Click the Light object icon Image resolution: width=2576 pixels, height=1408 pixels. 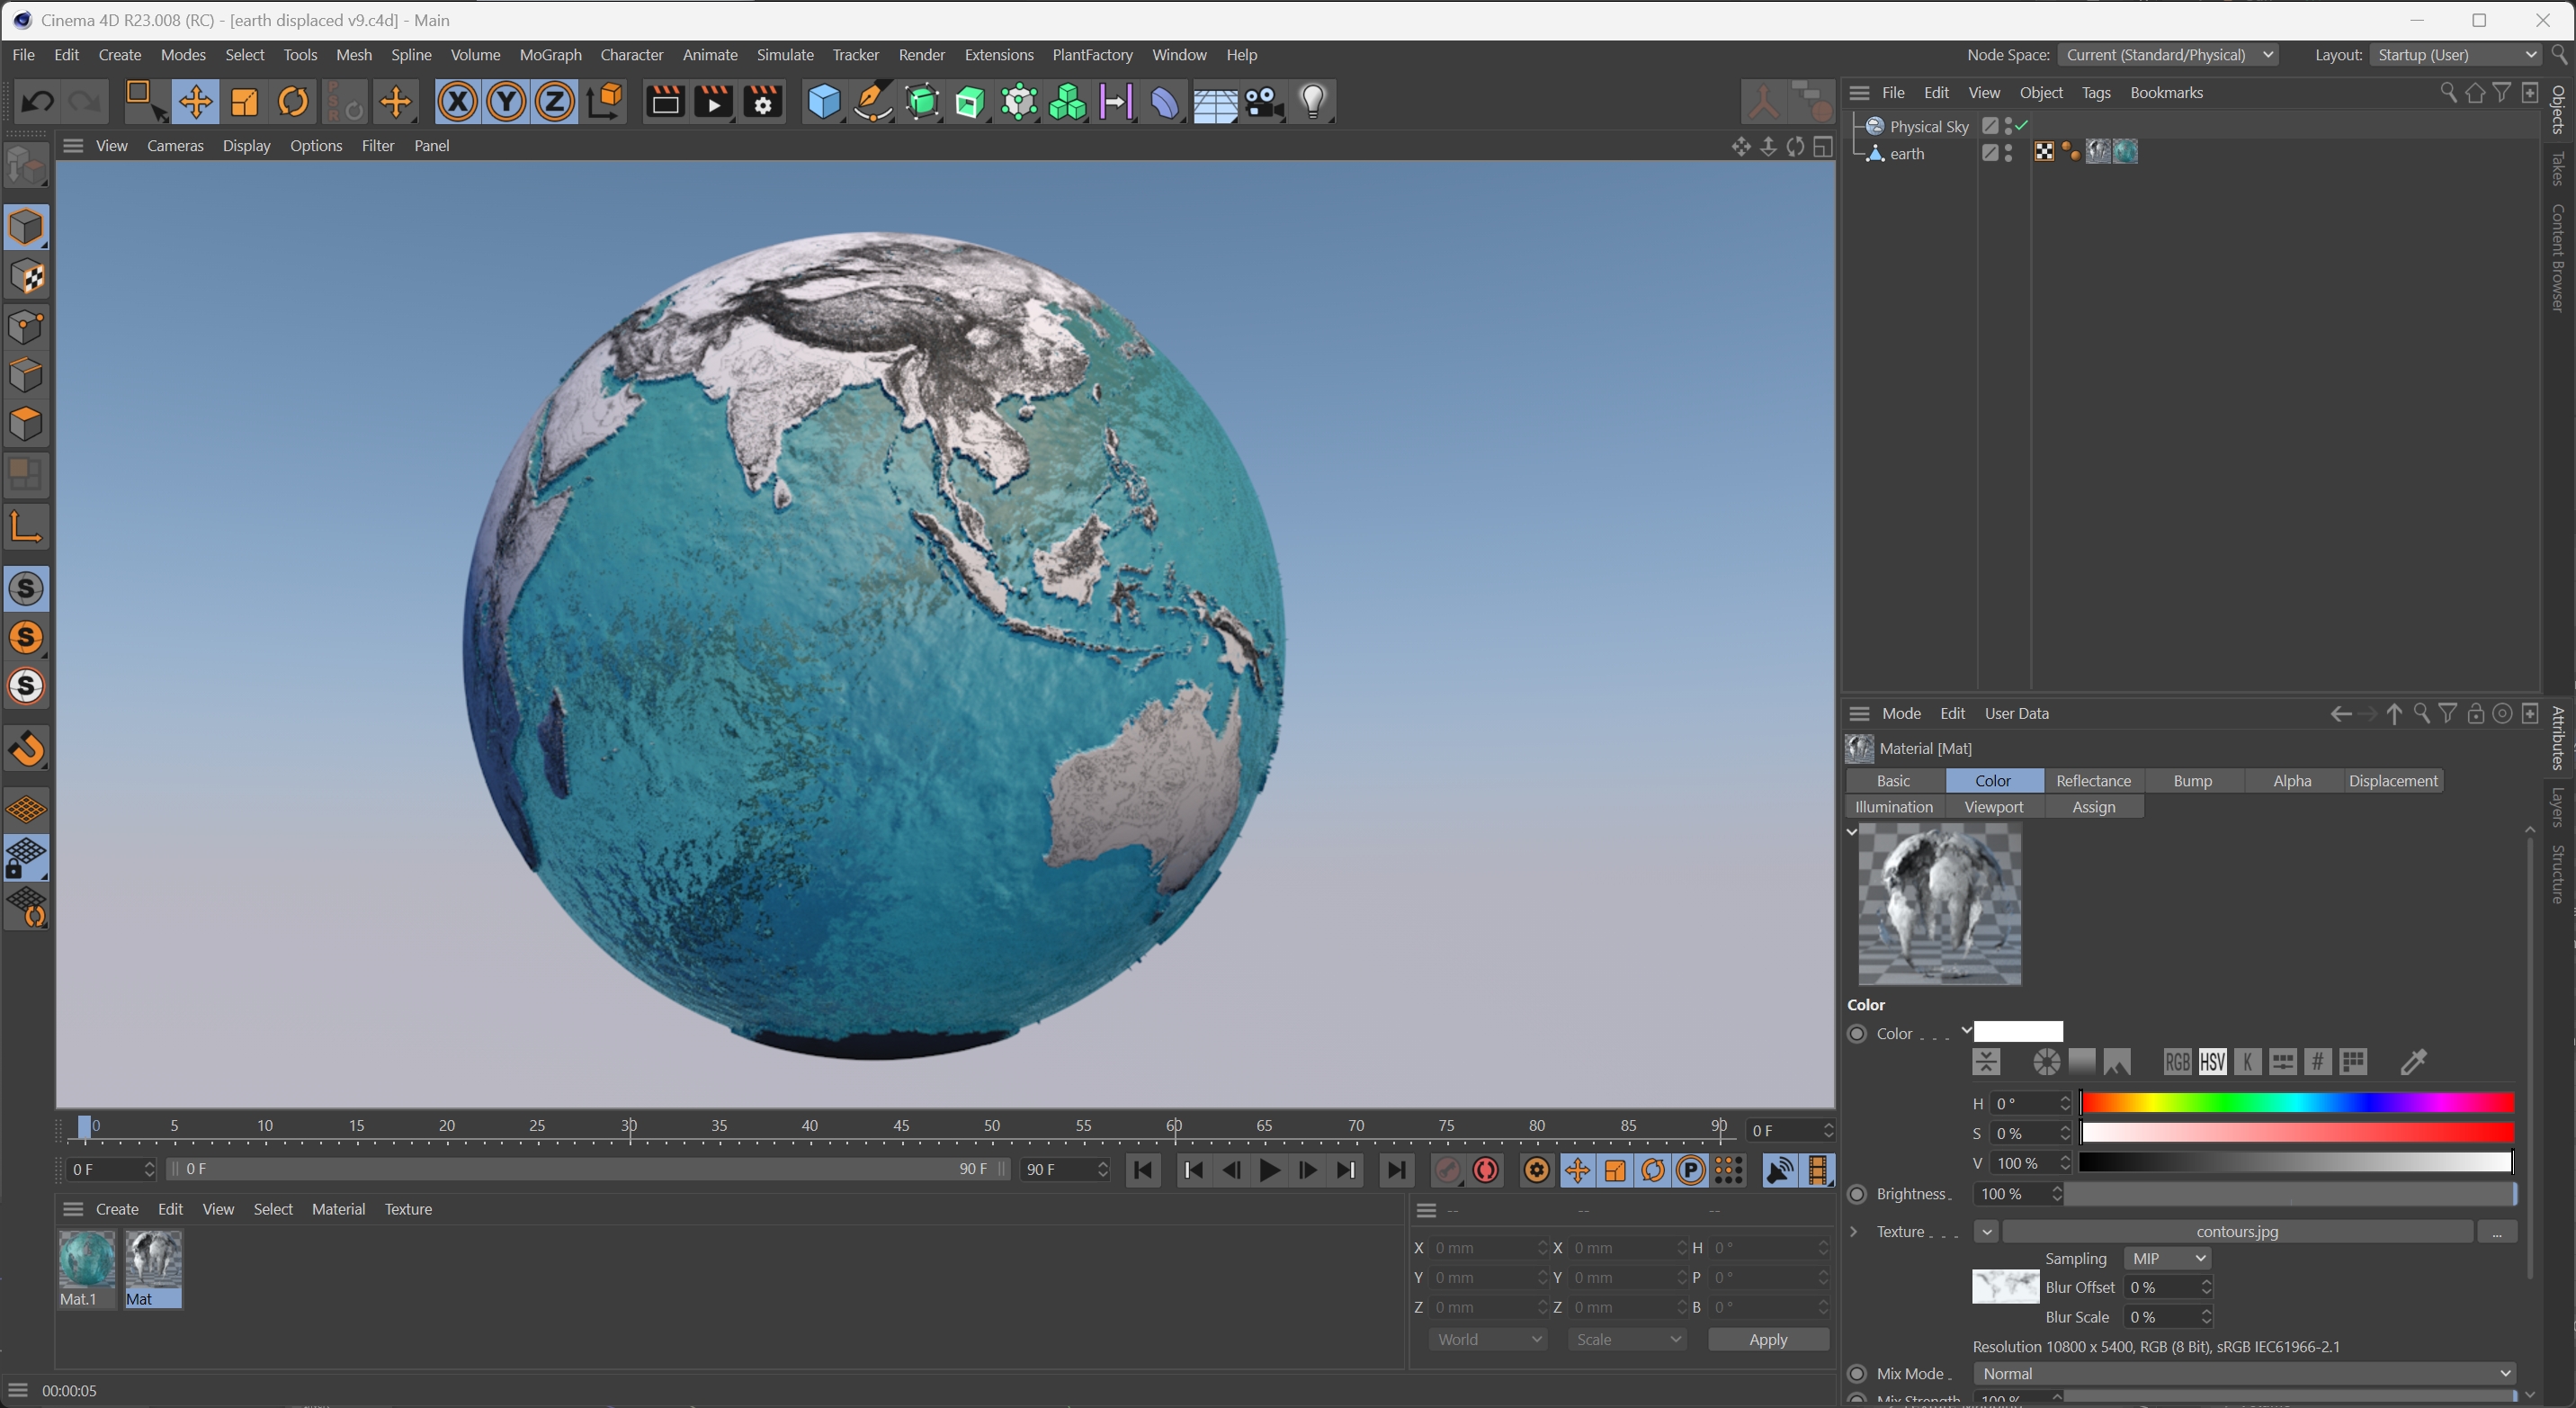tap(1313, 102)
